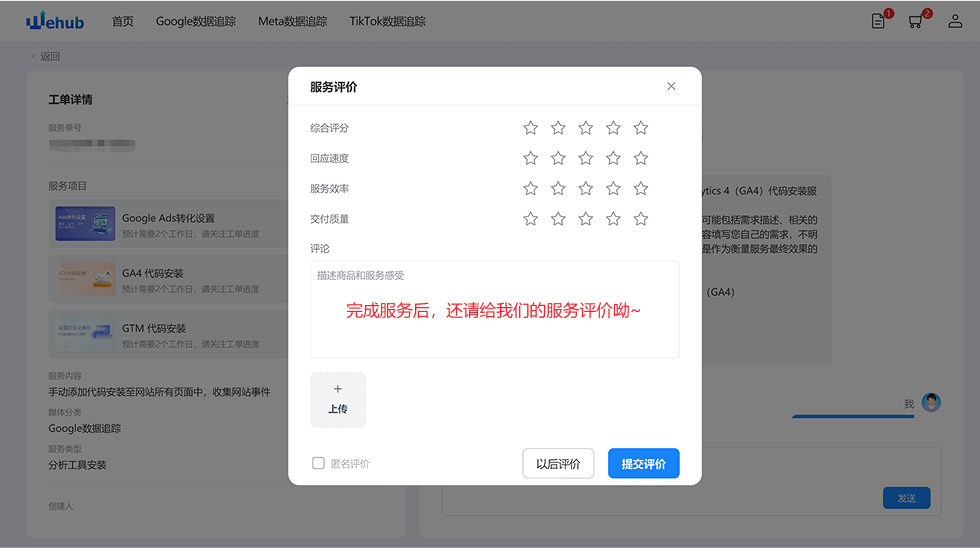Go to the Meta数据追踪 menu
Image resolution: width=980 pixels, height=548 pixels.
292,21
